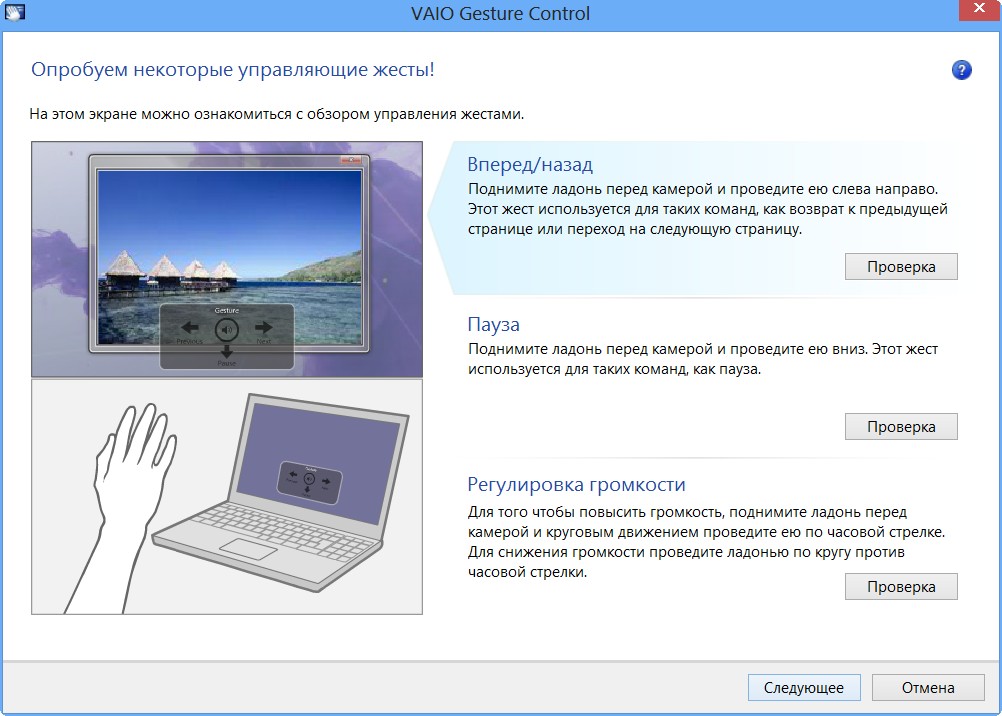This screenshot has width=1002, height=716.
Task: Cancel the wizard with Отмена
Action: pyautogui.click(x=927, y=687)
